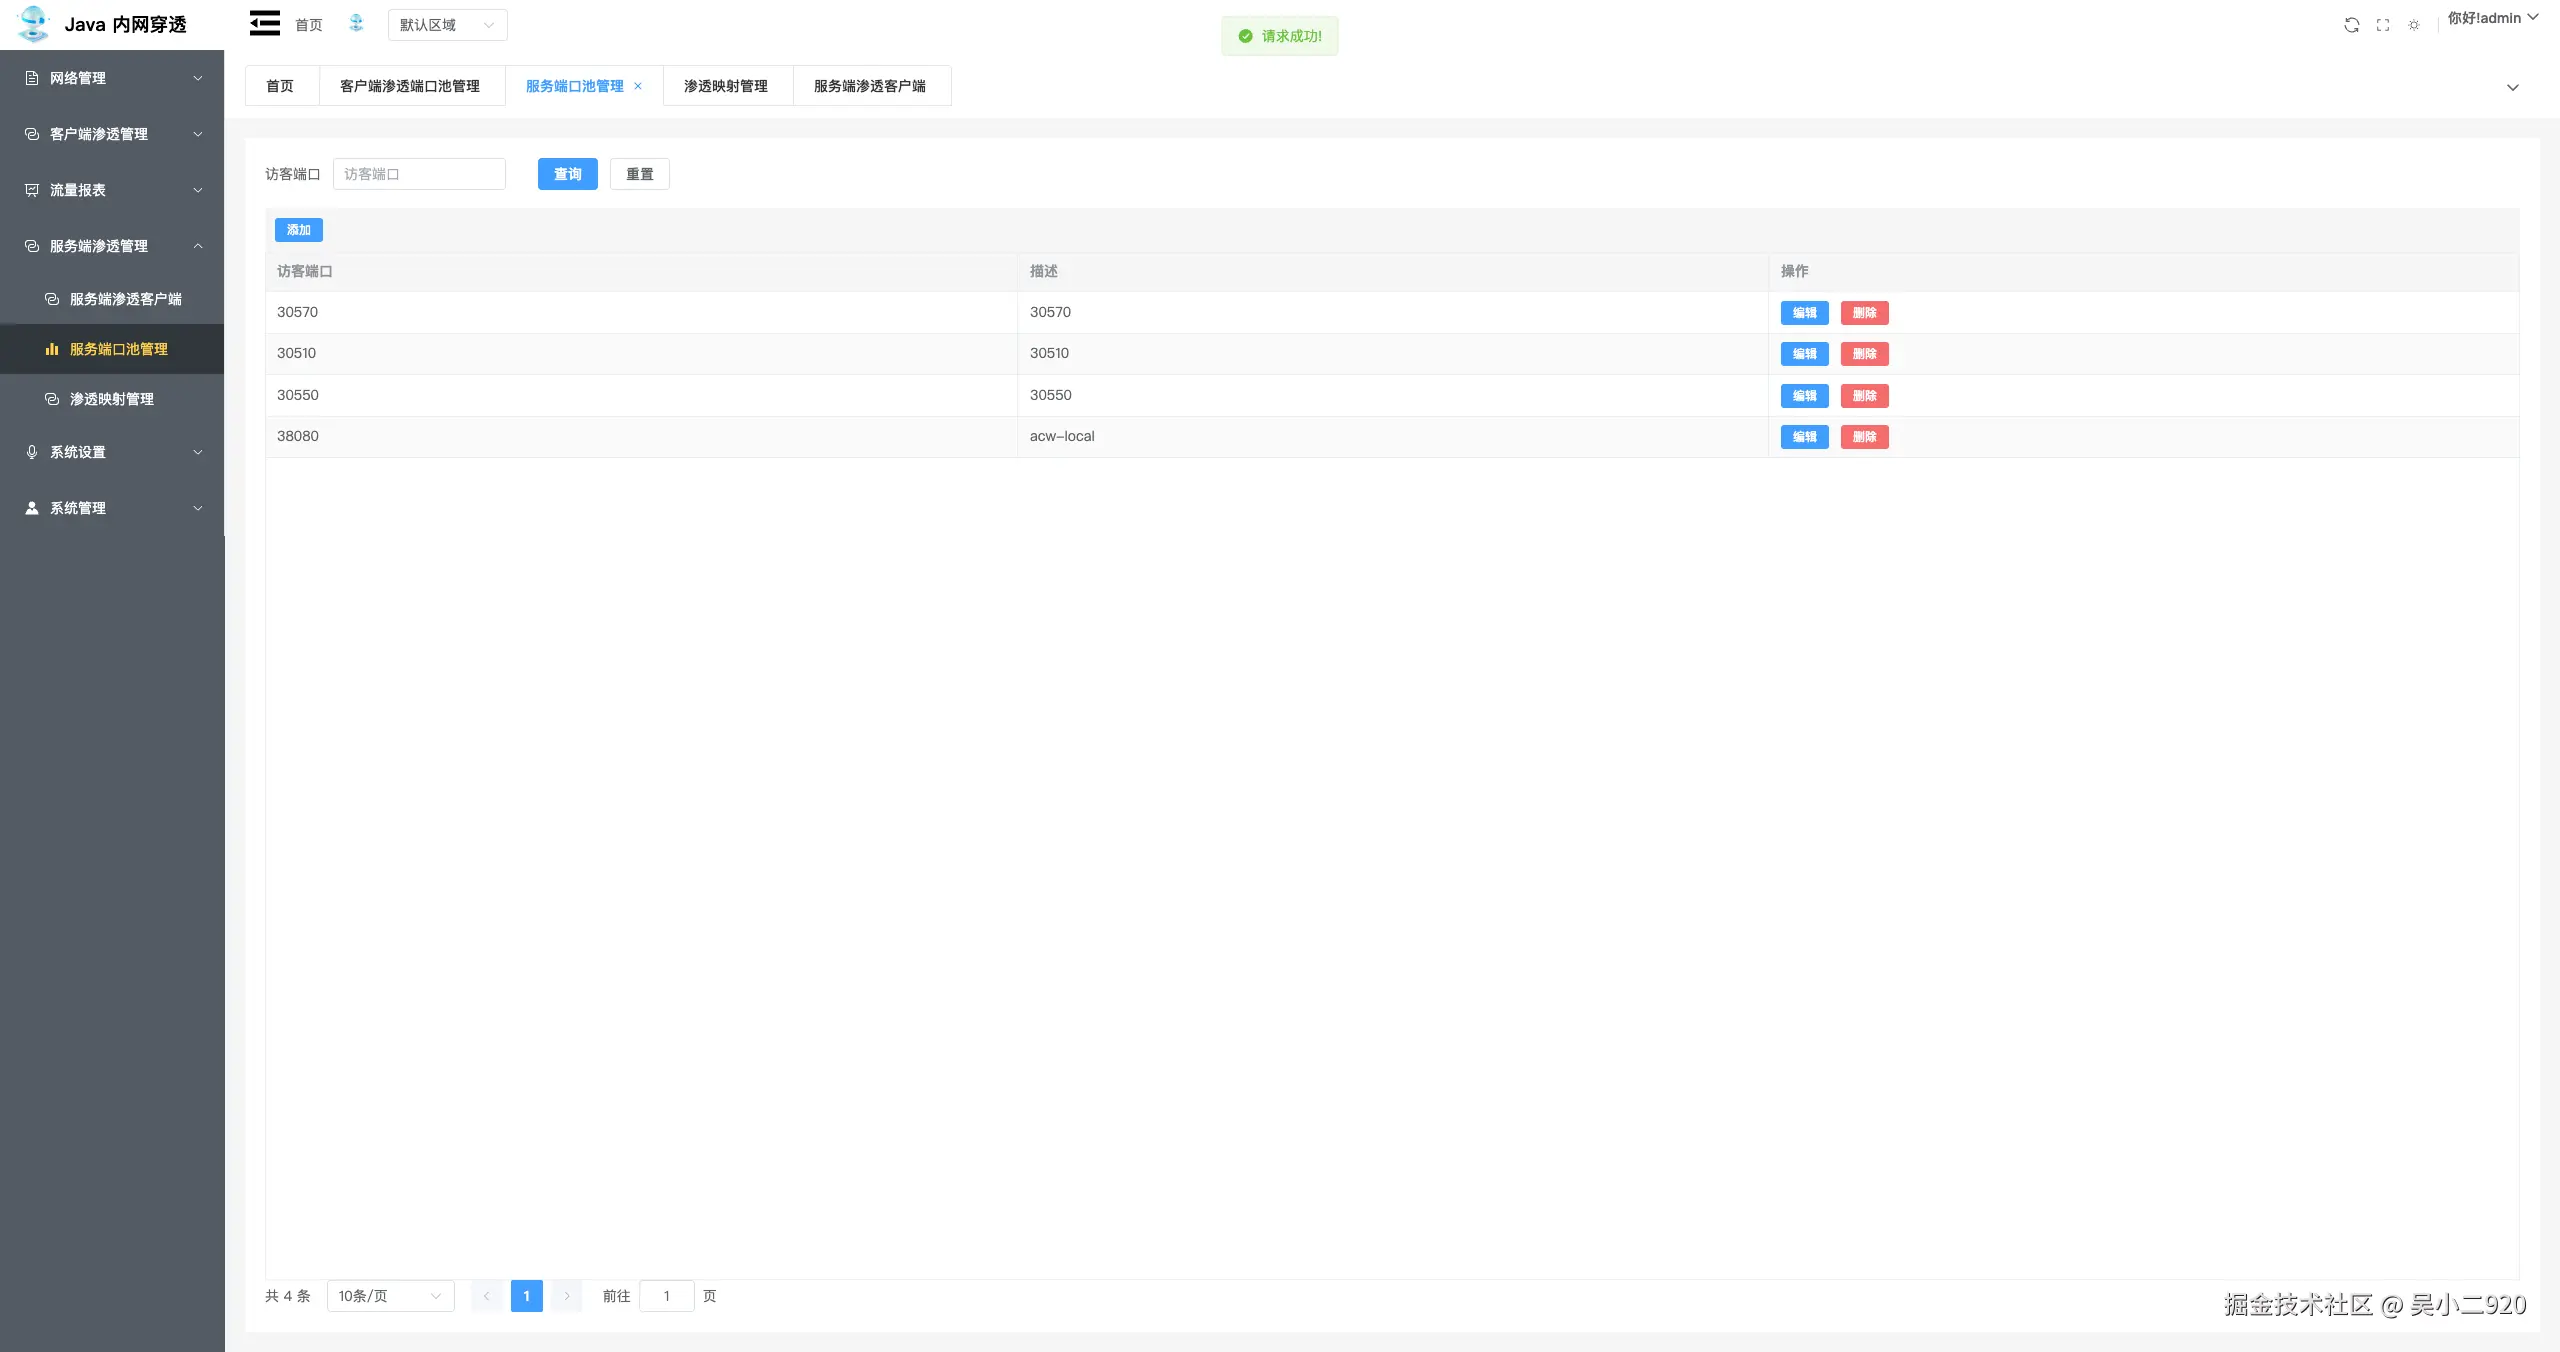This screenshot has width=2560, height=1352.
Task: Switch to 渗透映射管理 tab
Action: pos(726,86)
